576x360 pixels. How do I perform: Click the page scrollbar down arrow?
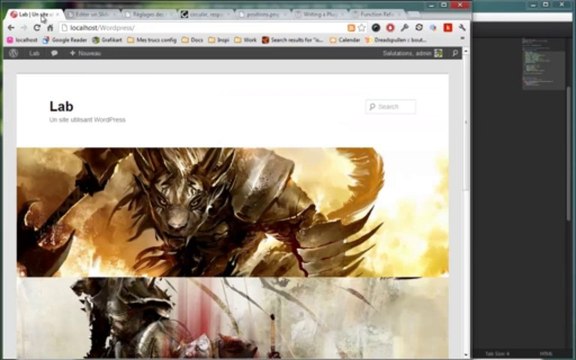[466, 355]
